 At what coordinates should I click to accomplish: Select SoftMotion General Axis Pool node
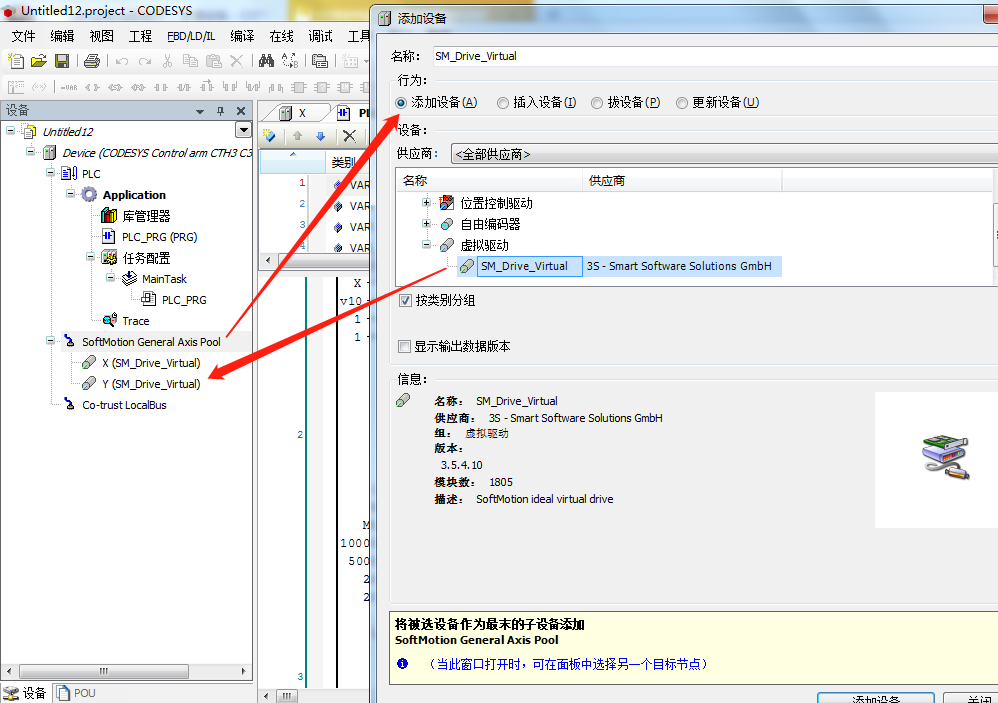point(151,342)
